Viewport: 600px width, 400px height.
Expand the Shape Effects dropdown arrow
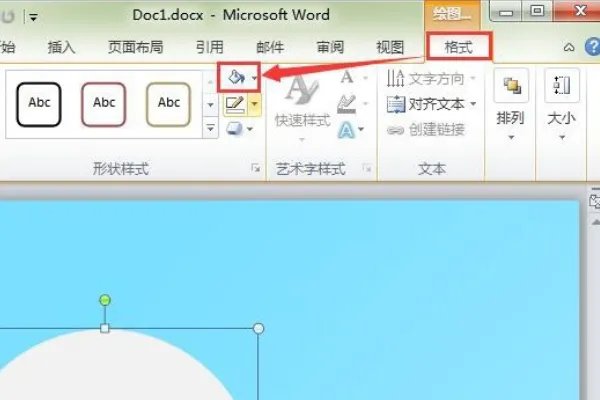pyautogui.click(x=250, y=129)
